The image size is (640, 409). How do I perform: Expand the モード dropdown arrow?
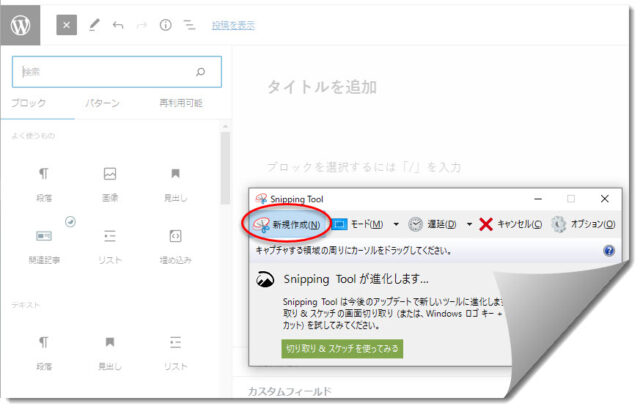coord(396,224)
